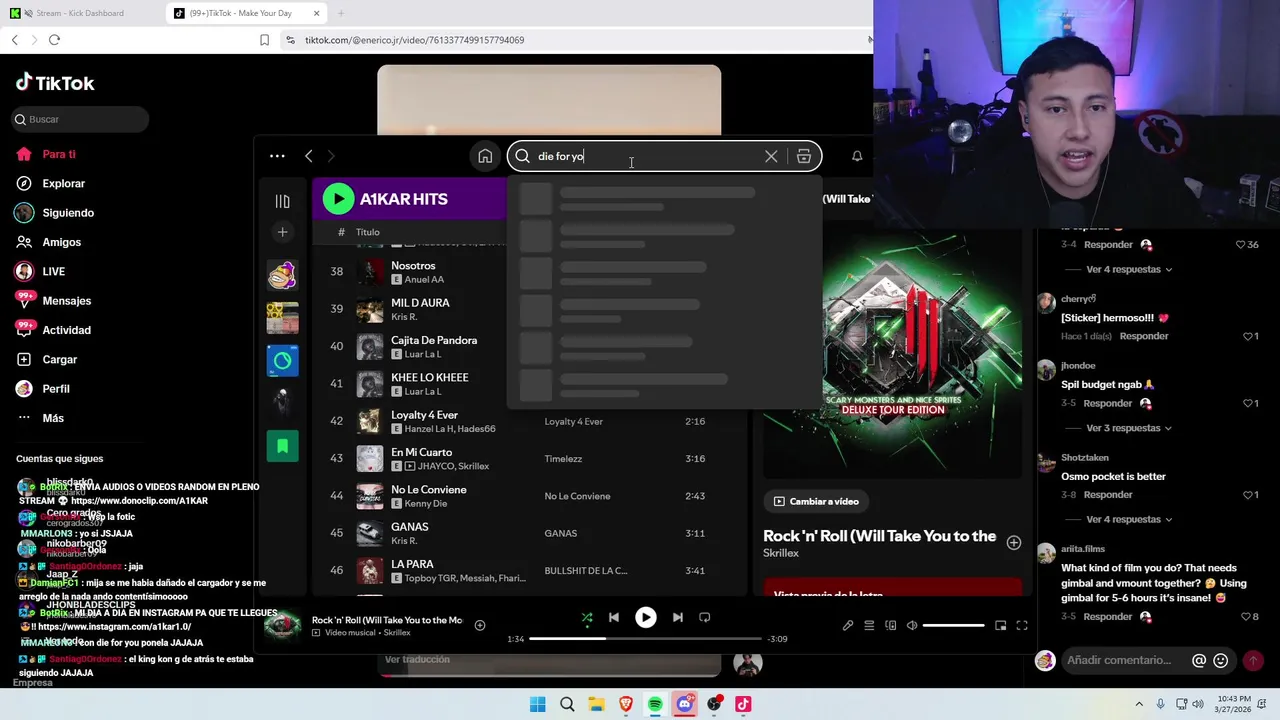Click TikTok Buscar search box

pos(80,119)
